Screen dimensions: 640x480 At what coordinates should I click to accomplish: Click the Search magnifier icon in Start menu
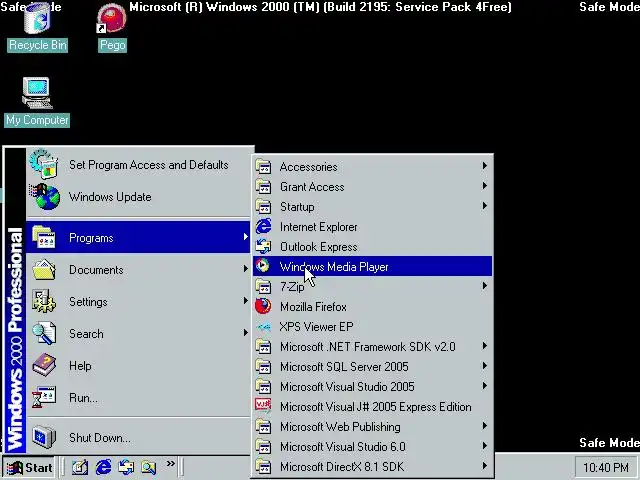click(44, 333)
